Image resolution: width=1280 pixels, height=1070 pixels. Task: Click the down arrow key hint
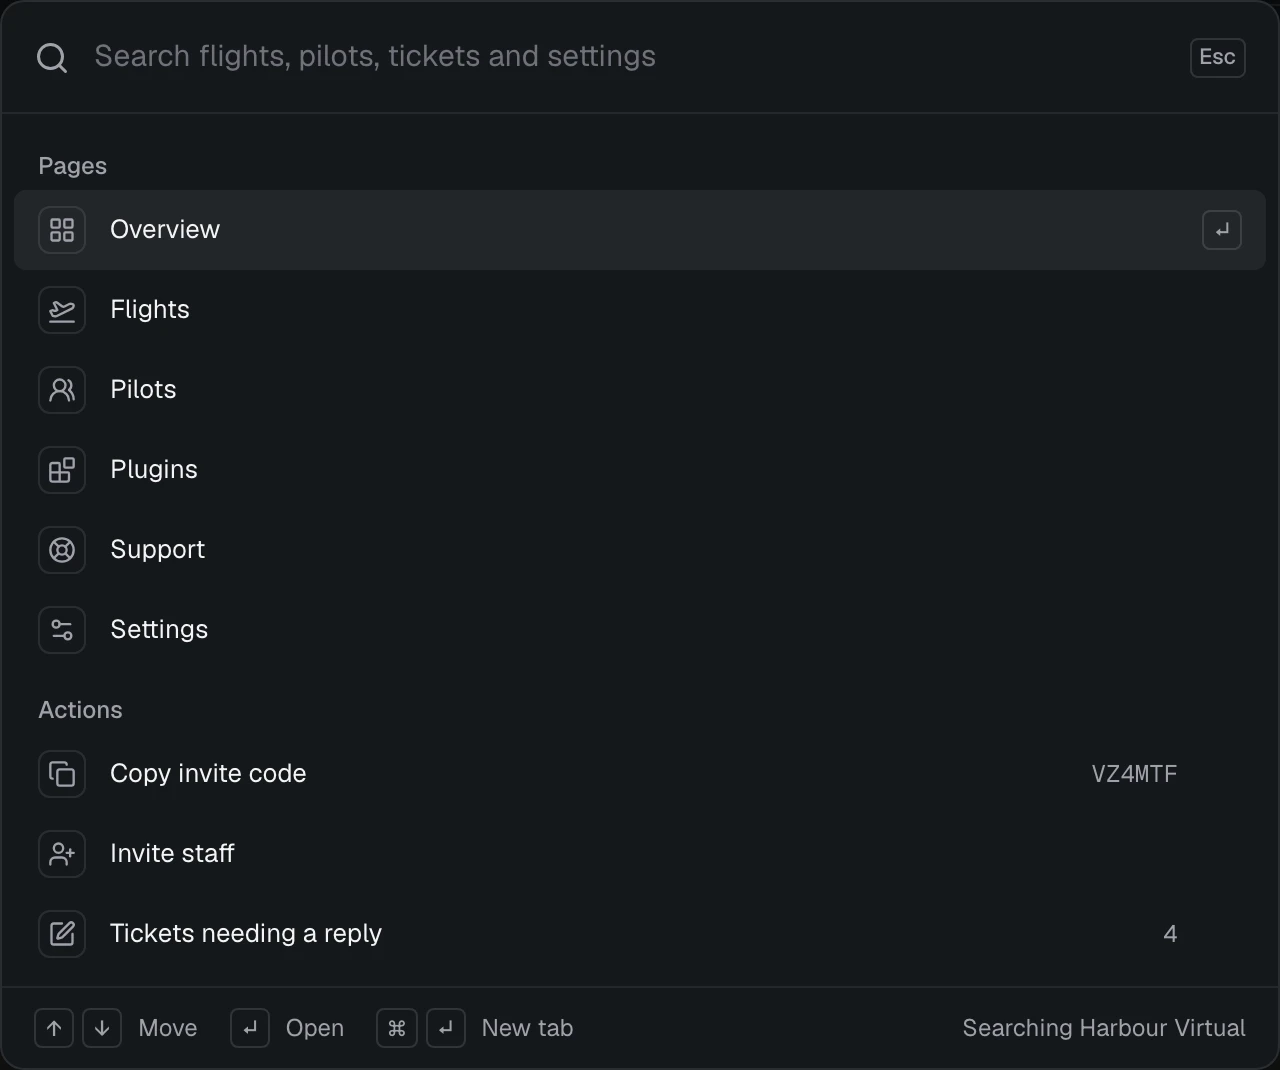(102, 1028)
